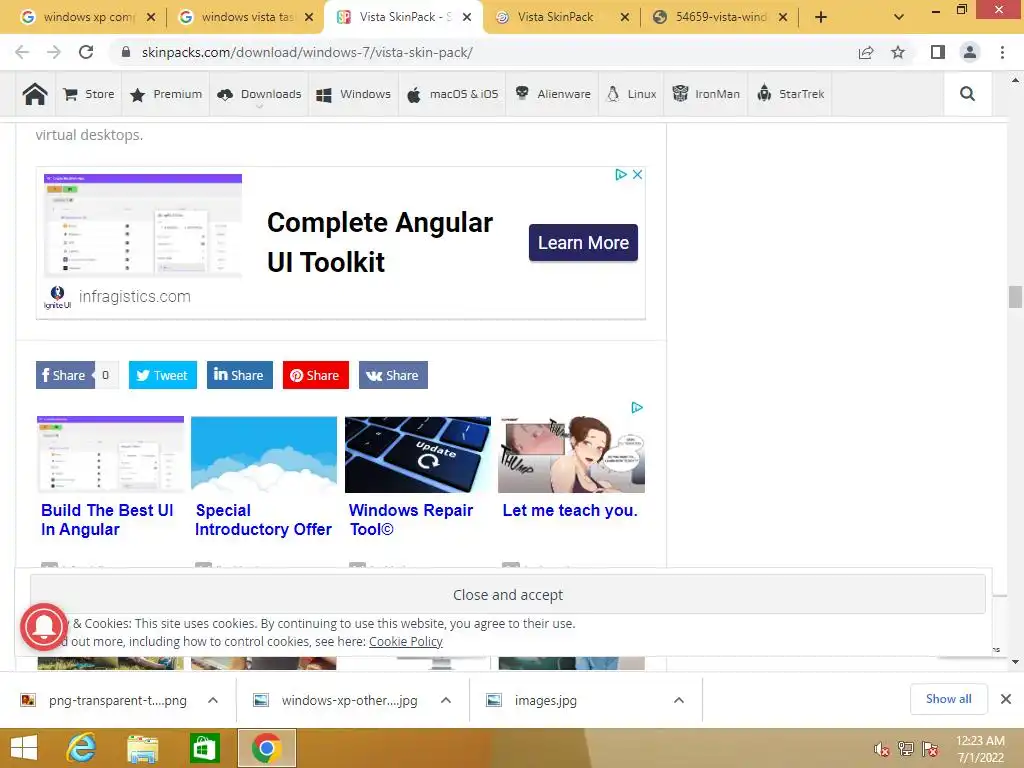
Task: Open a new tab
Action: [821, 17]
